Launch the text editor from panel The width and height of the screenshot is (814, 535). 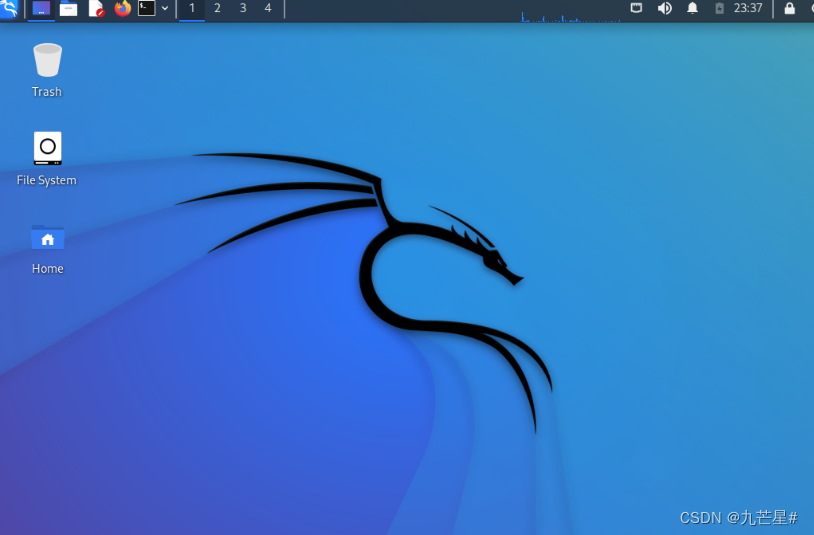(96, 9)
